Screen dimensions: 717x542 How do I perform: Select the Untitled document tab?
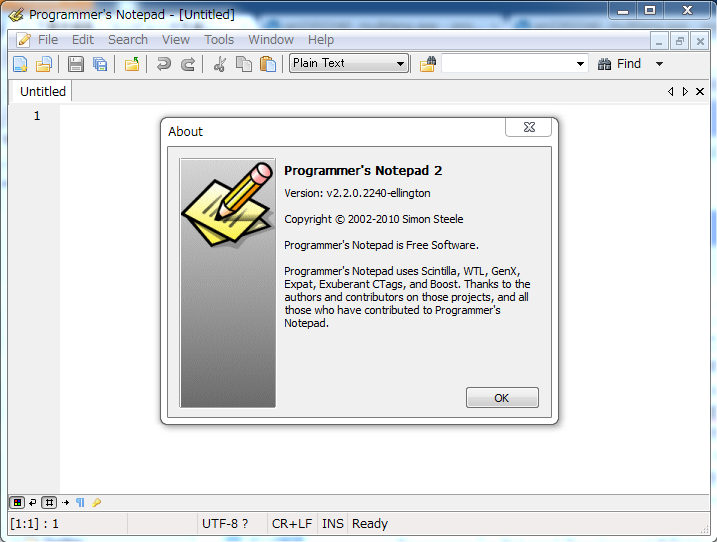coord(43,91)
